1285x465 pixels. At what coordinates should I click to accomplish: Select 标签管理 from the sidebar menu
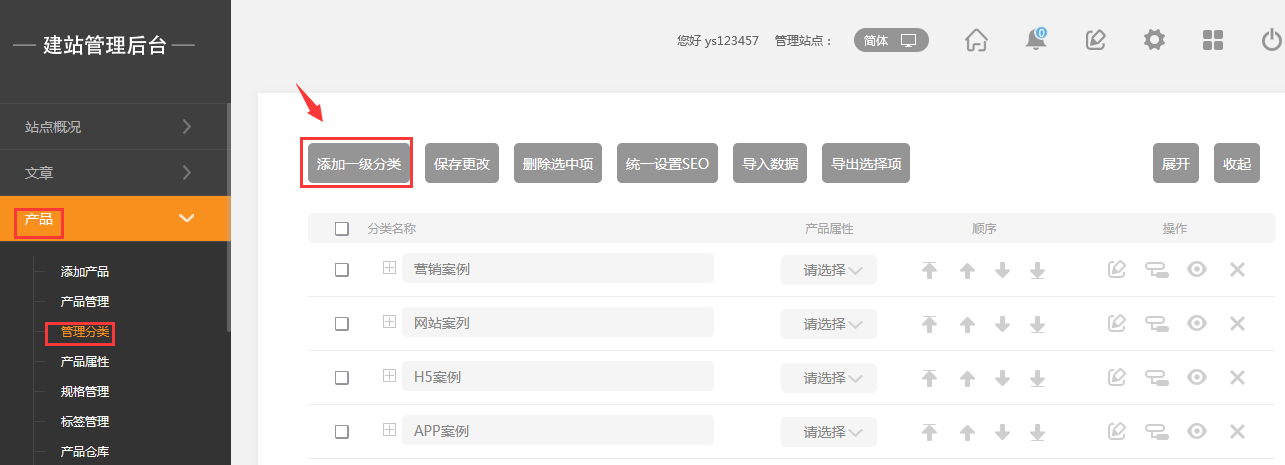(84, 421)
